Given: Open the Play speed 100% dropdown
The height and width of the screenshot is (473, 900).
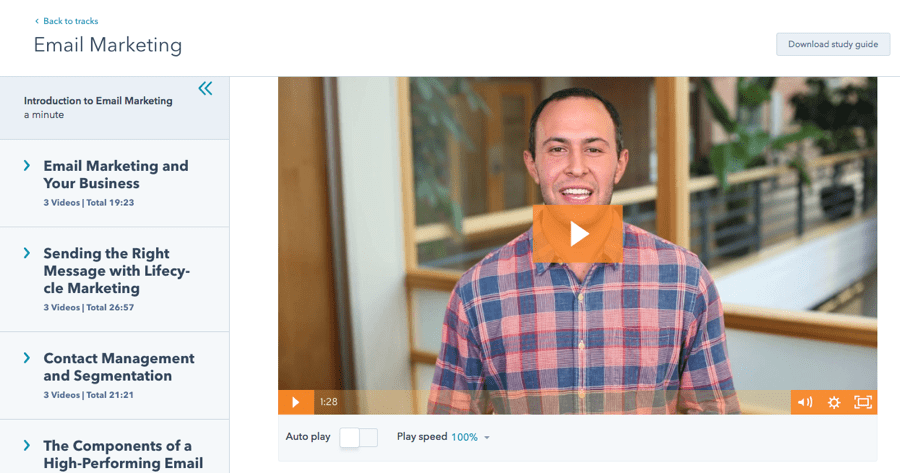Looking at the screenshot, I should pos(470,437).
